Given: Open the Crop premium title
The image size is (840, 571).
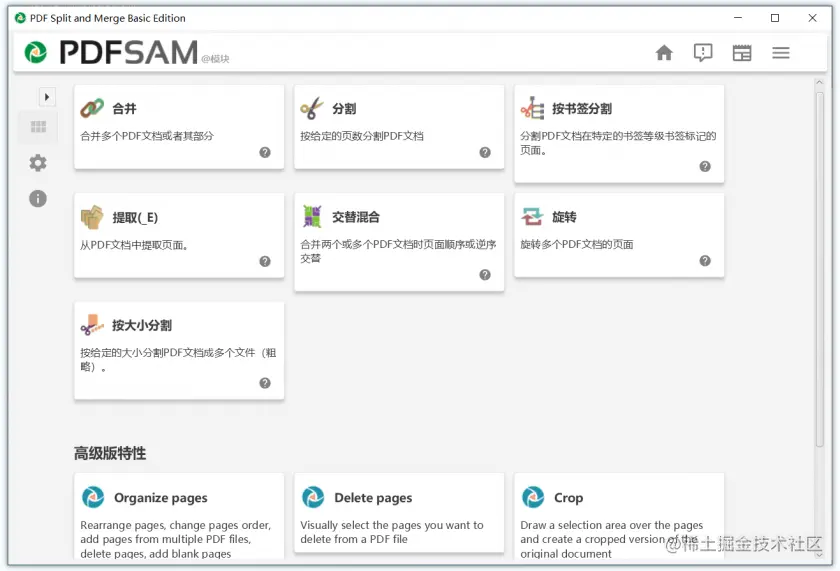Looking at the screenshot, I should [x=568, y=498].
